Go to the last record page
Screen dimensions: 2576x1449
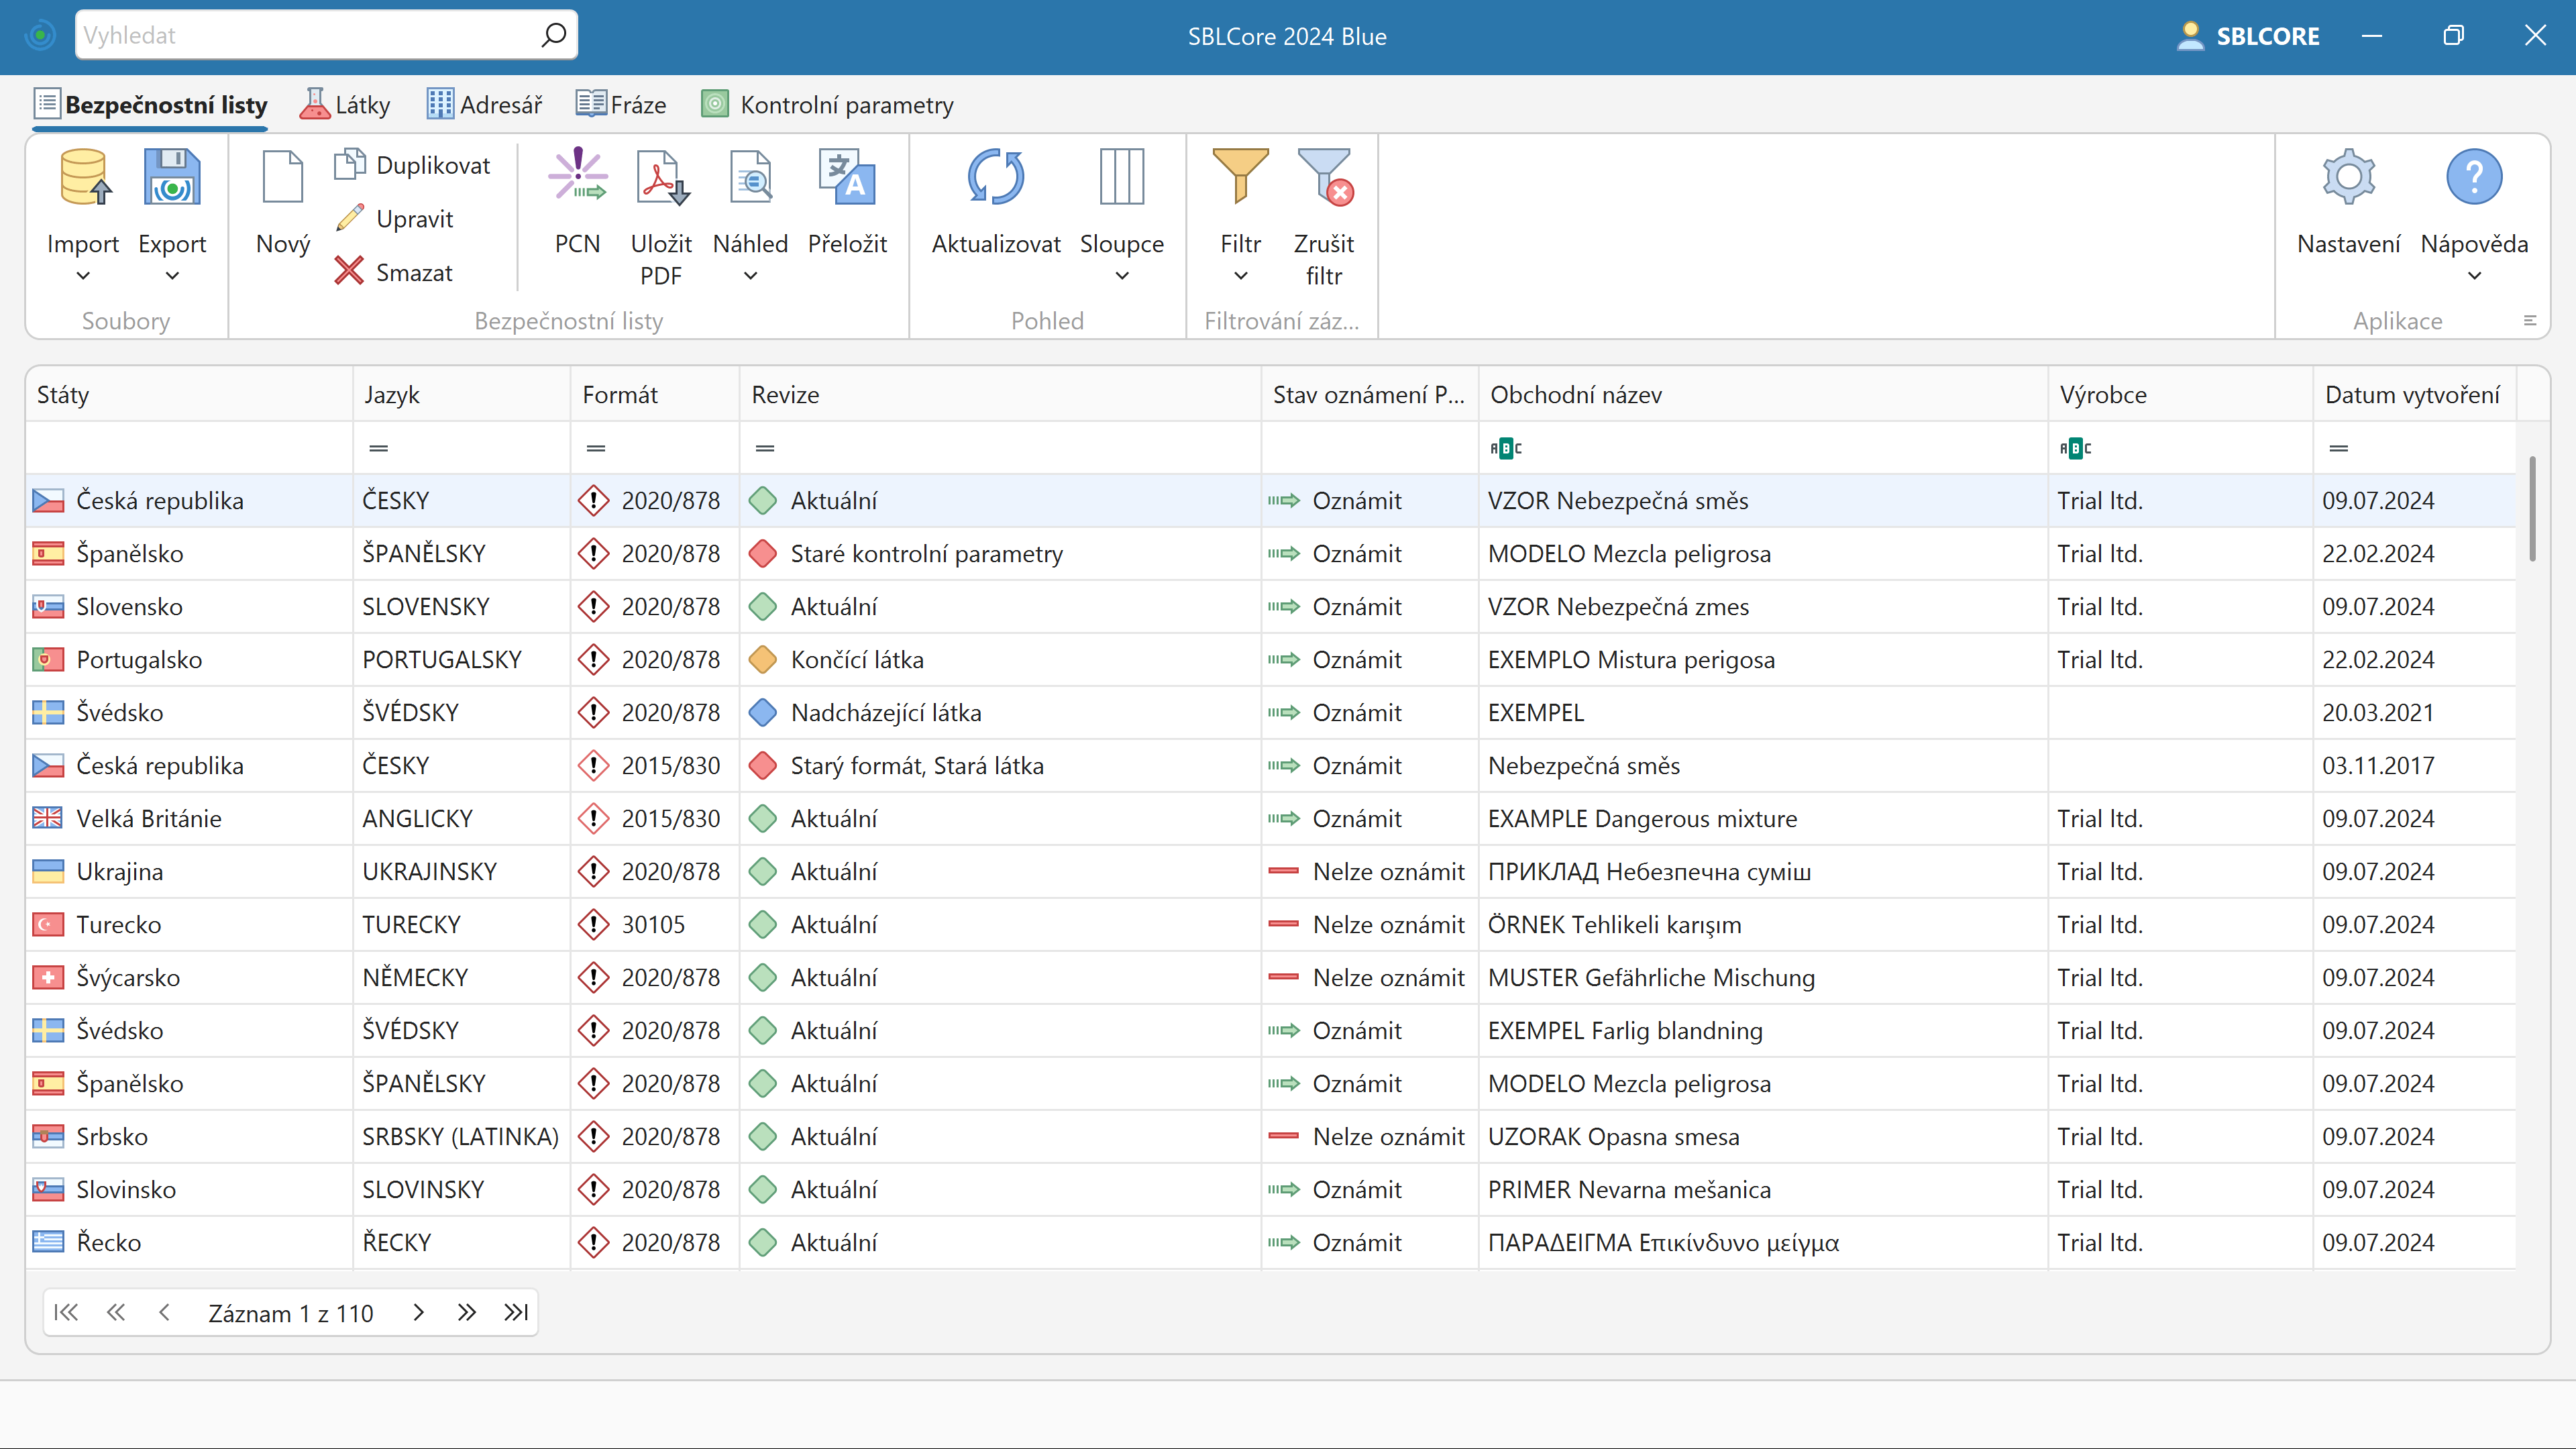tap(516, 1313)
